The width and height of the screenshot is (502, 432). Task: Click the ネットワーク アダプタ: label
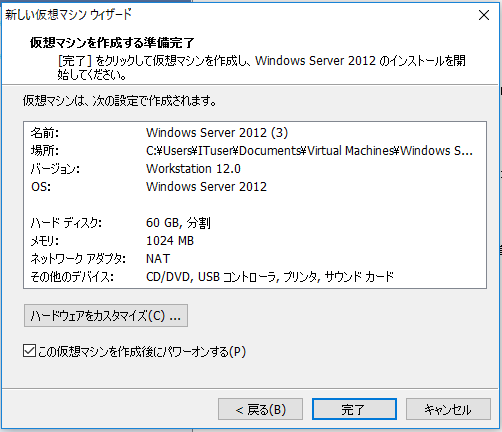pos(78,259)
